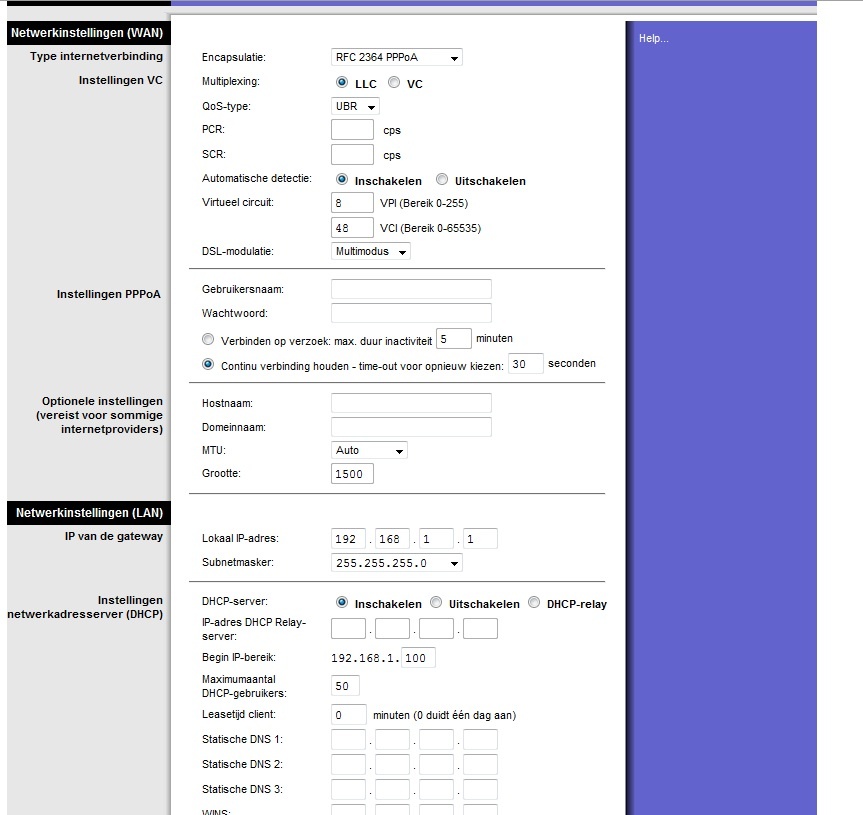Focus the Wachtwoord field

[411, 313]
